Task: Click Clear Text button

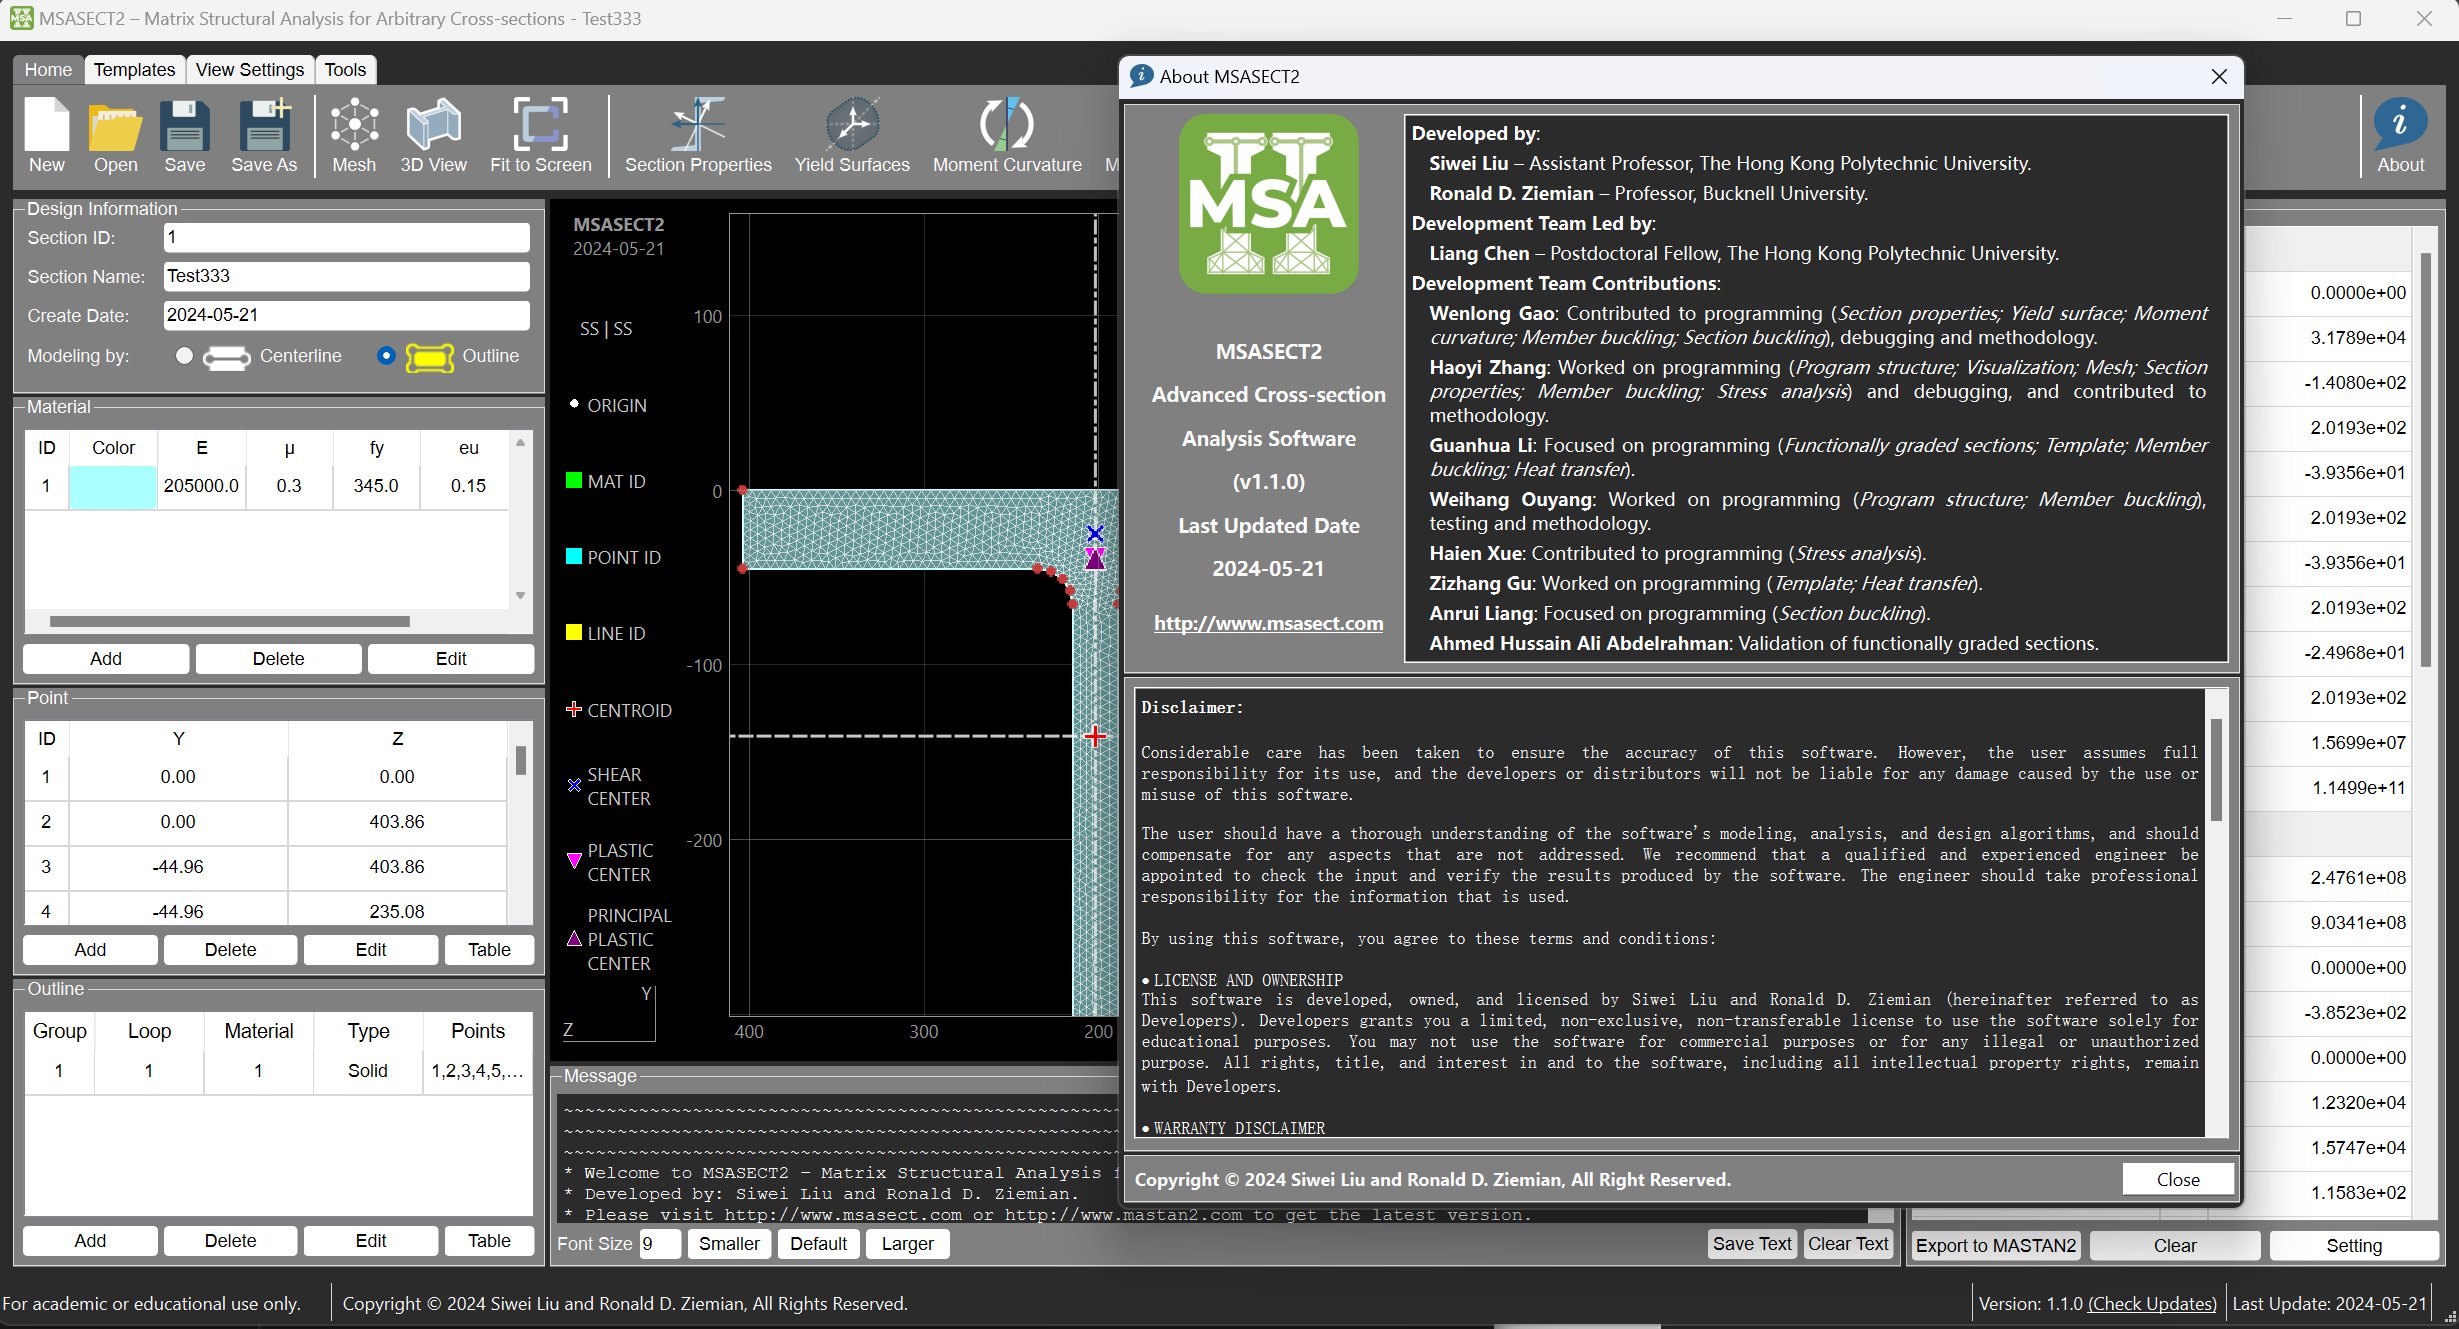Action: (1848, 1243)
